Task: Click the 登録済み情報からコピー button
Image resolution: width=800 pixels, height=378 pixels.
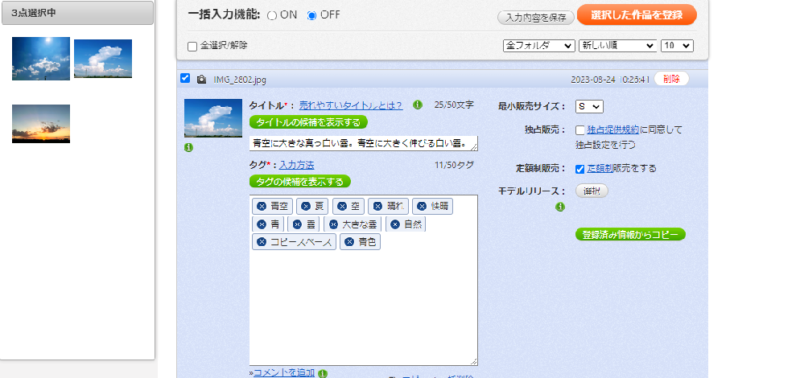Action: (630, 235)
